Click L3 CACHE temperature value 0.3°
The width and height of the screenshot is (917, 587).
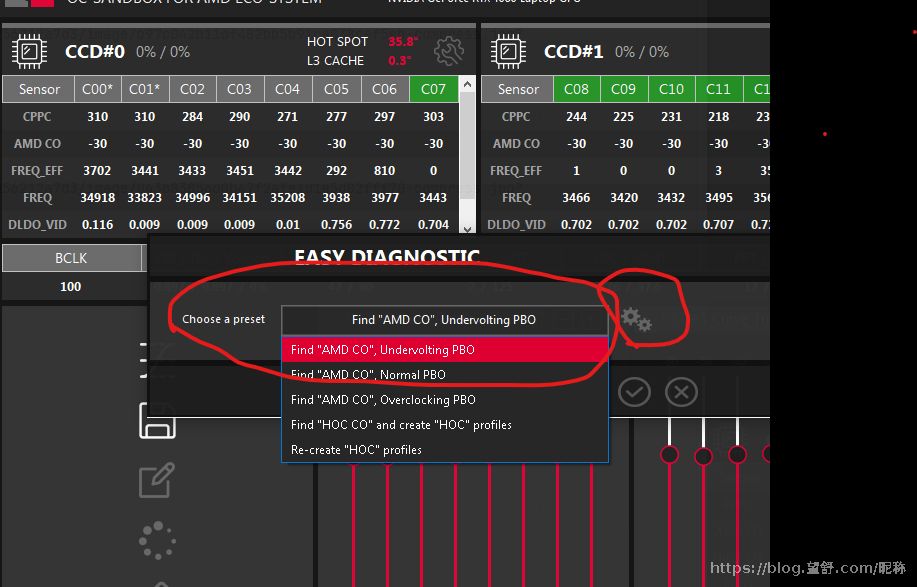[x=399, y=61]
